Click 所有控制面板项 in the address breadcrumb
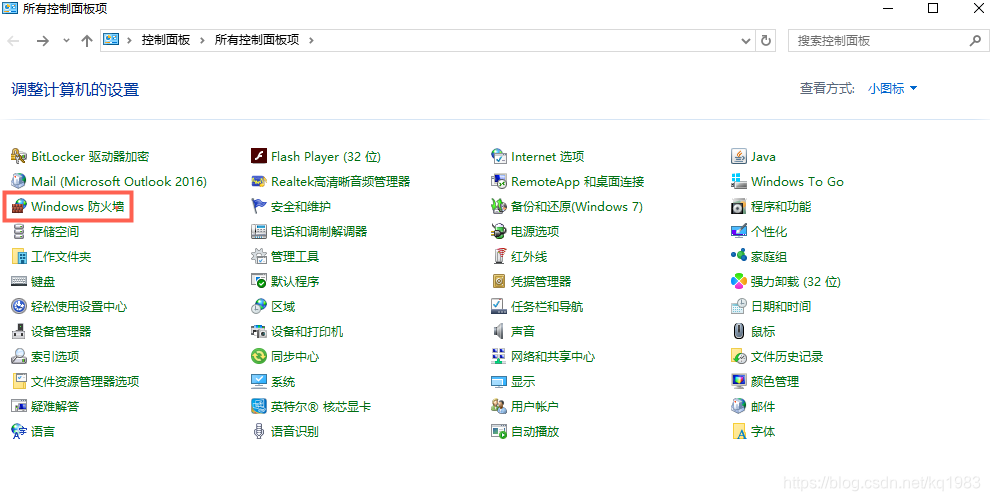 (256, 40)
